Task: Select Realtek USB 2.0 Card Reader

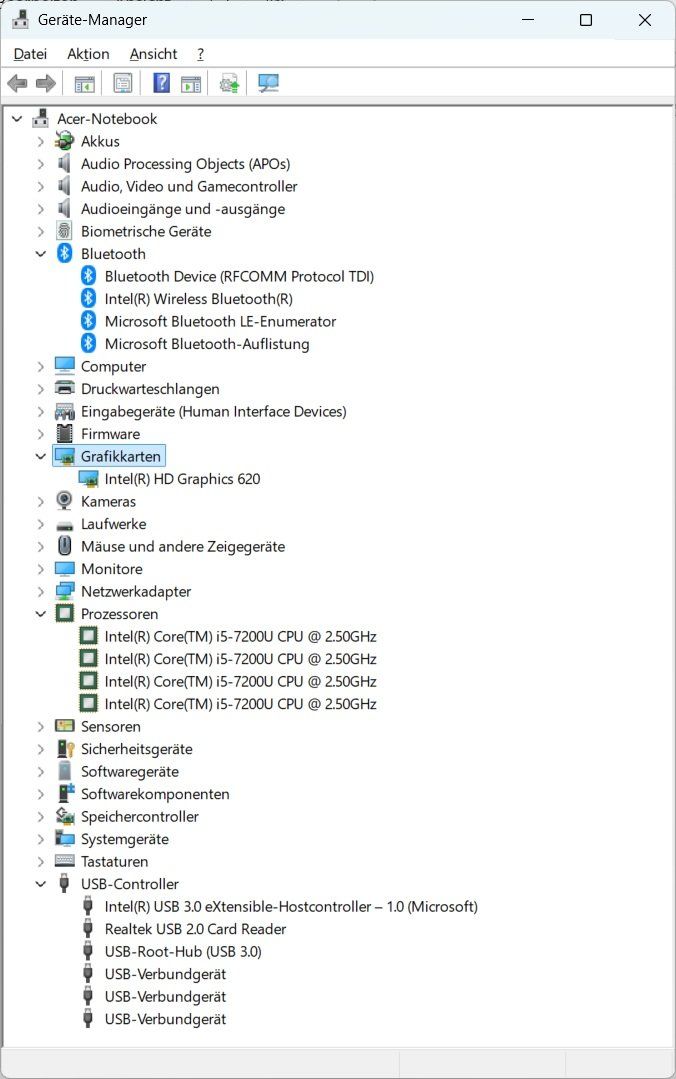Action: [196, 929]
